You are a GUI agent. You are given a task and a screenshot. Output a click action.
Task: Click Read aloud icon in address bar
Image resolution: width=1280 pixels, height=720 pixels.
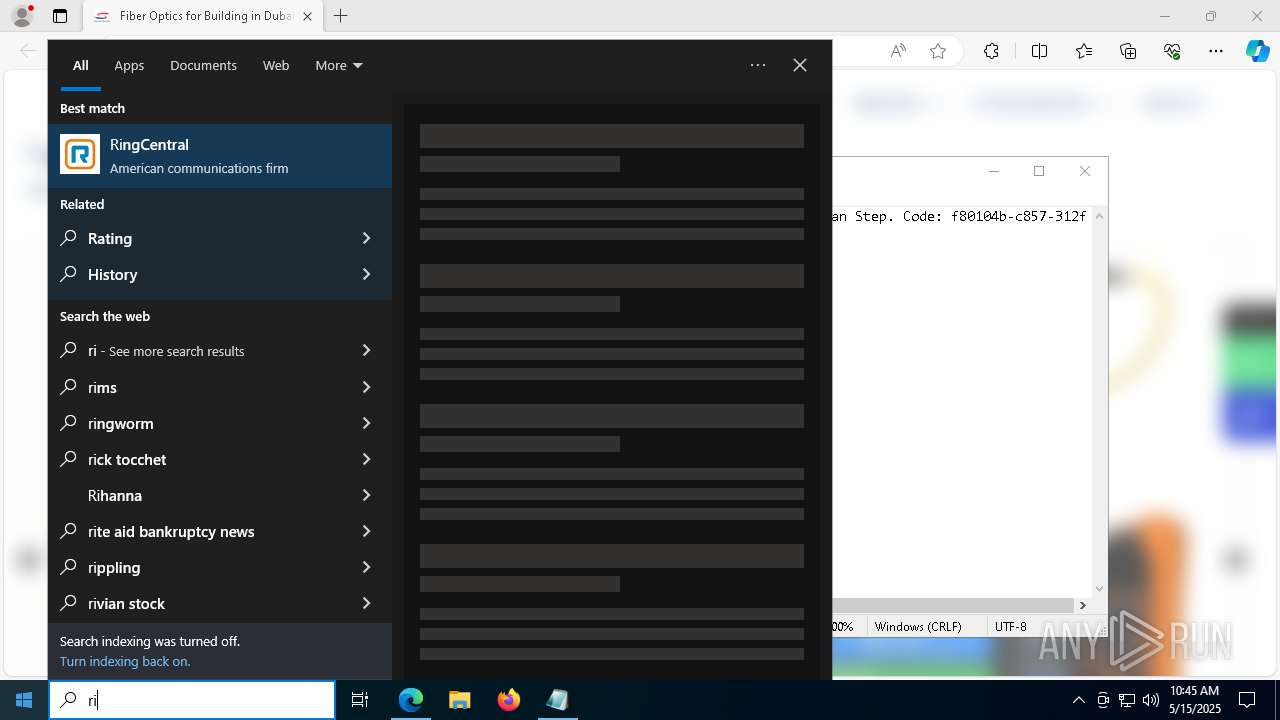tap(898, 51)
